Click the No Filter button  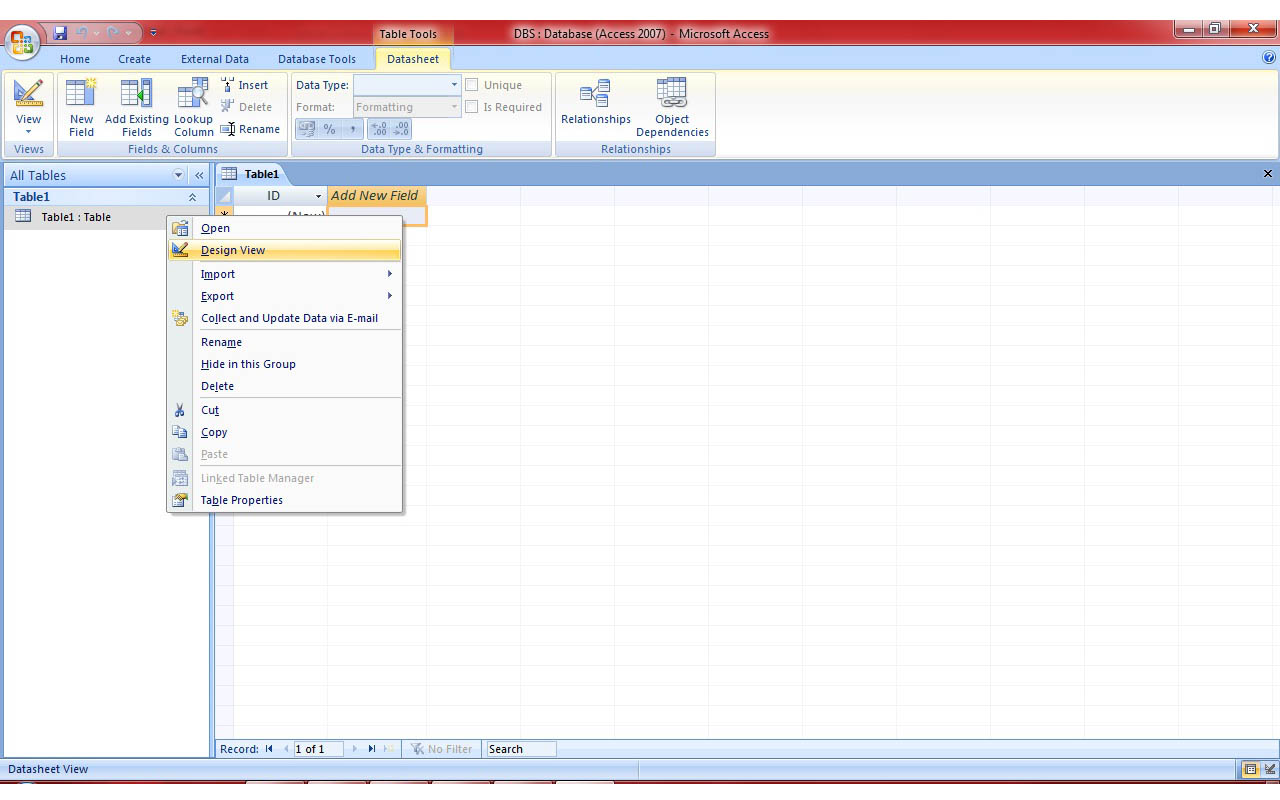[441, 749]
